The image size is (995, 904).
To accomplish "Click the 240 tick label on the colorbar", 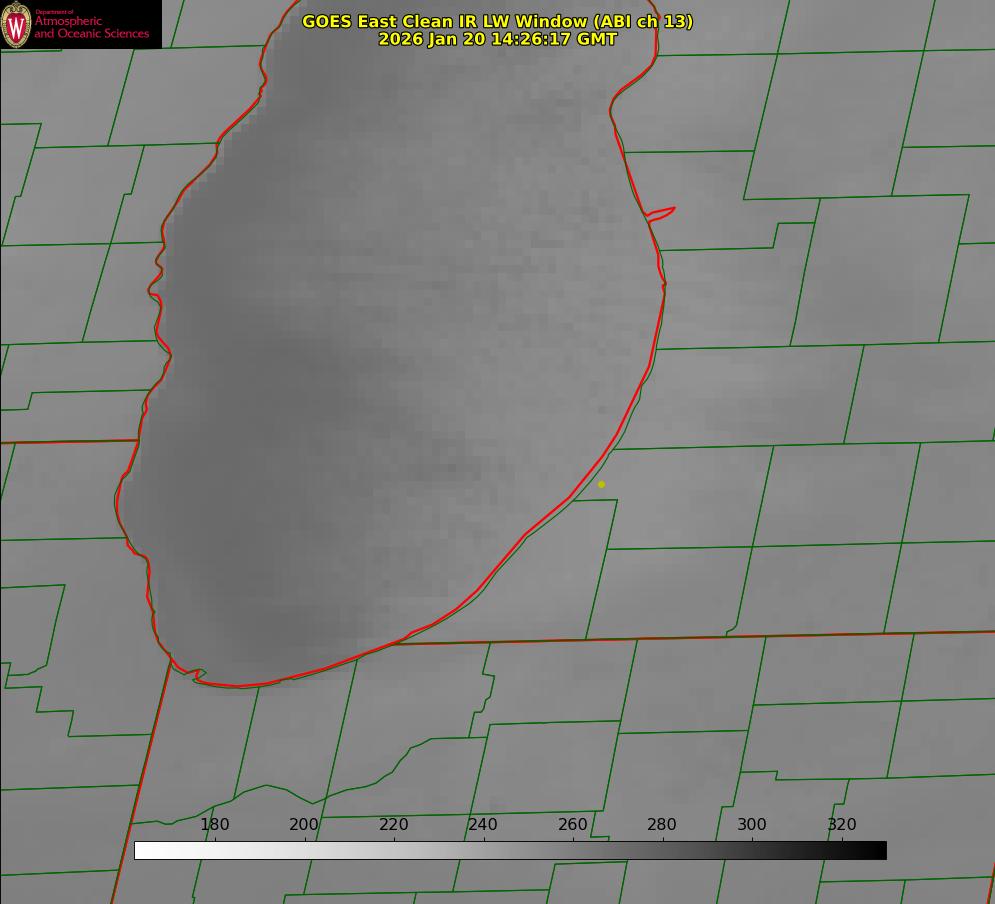I will click(x=483, y=825).
